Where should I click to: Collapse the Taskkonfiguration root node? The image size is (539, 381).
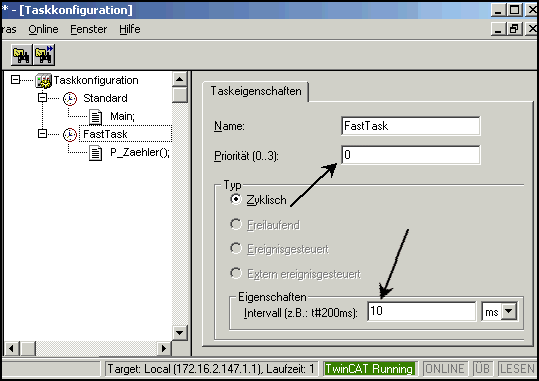coord(15,80)
